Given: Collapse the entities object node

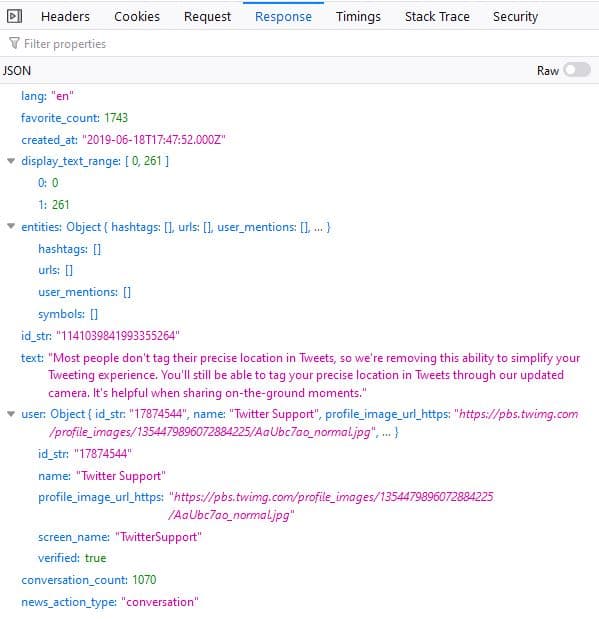Looking at the screenshot, I should [11, 227].
